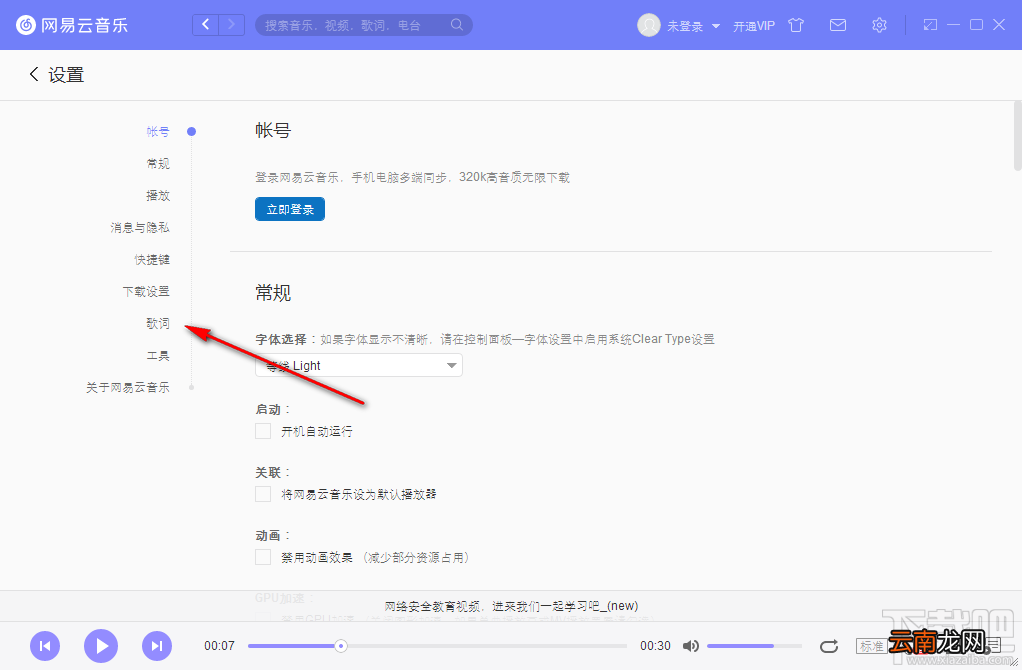
Task: Click the now playing song title
Action: point(511,606)
